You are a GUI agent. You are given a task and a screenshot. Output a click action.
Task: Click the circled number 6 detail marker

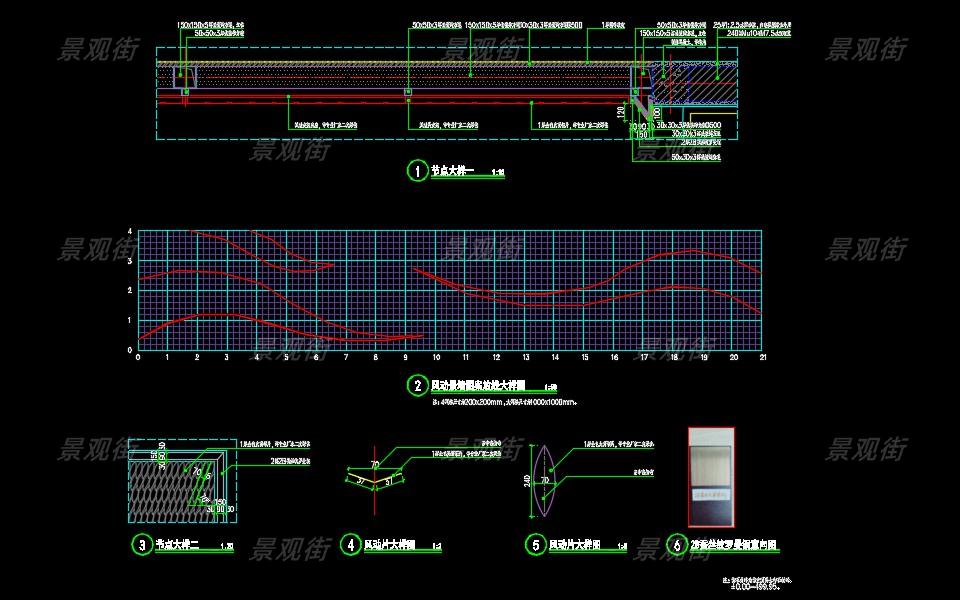click(677, 545)
